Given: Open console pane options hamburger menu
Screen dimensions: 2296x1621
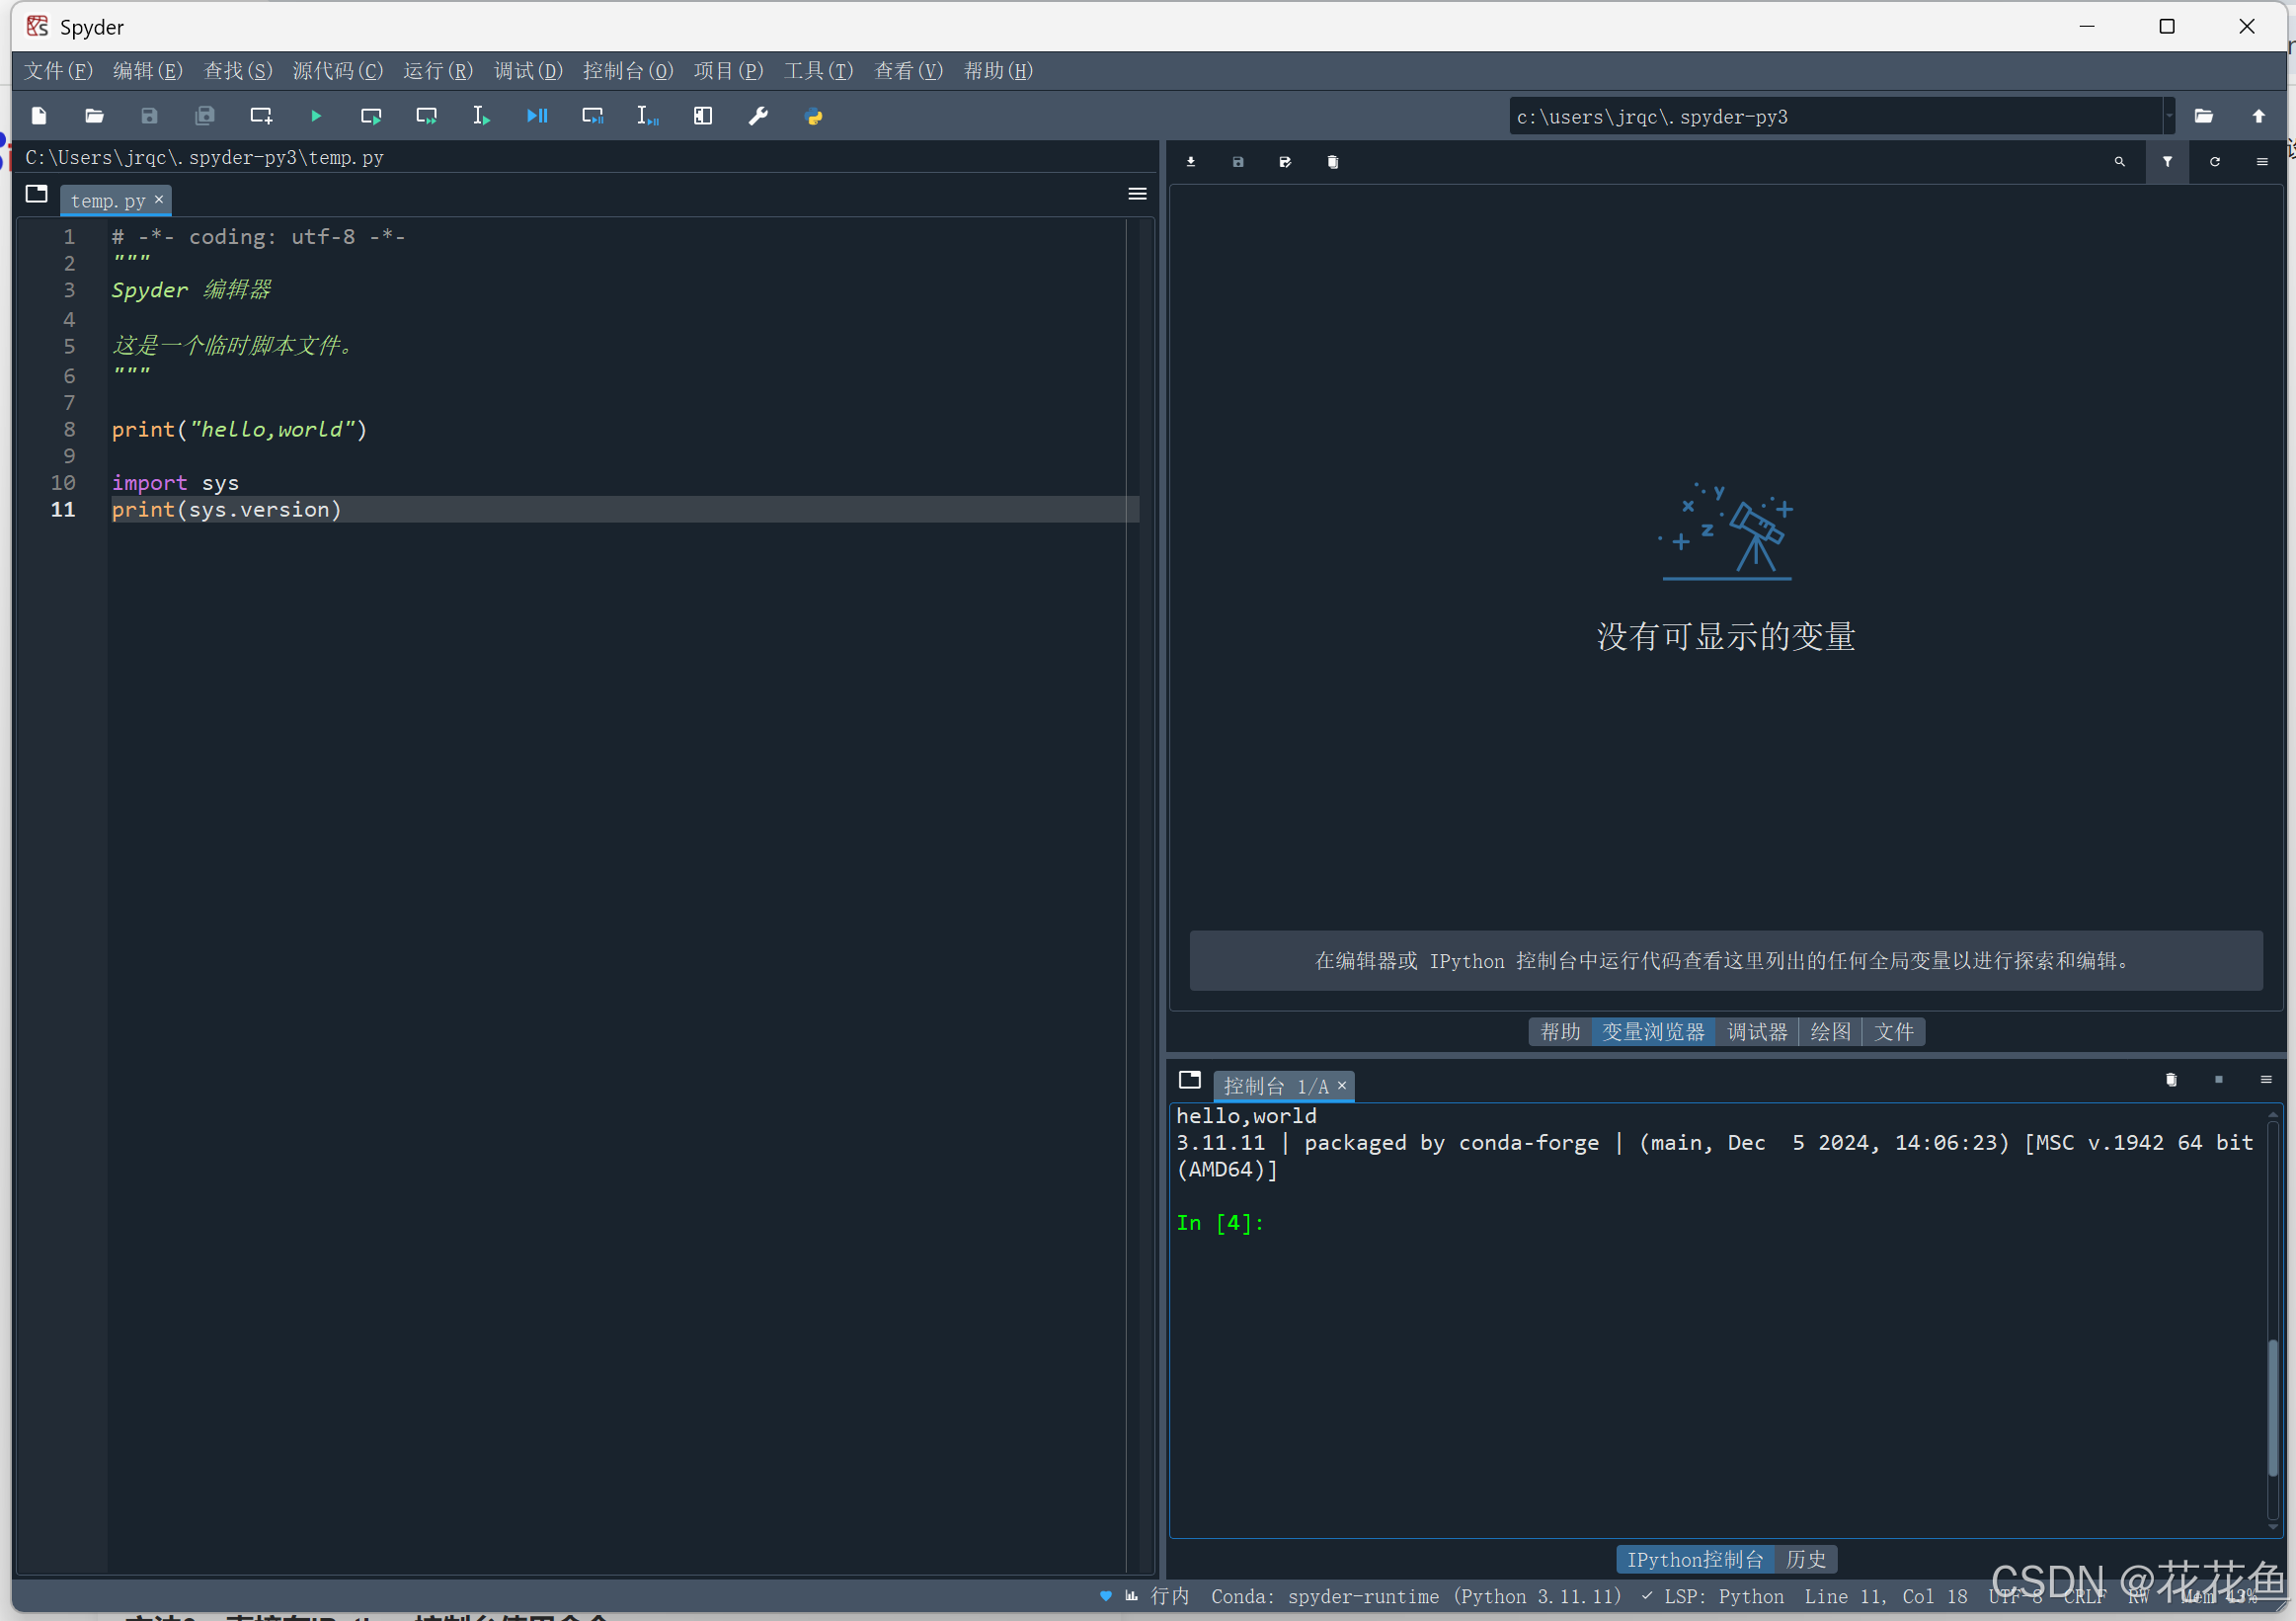Looking at the screenshot, I should (x=2265, y=1079).
